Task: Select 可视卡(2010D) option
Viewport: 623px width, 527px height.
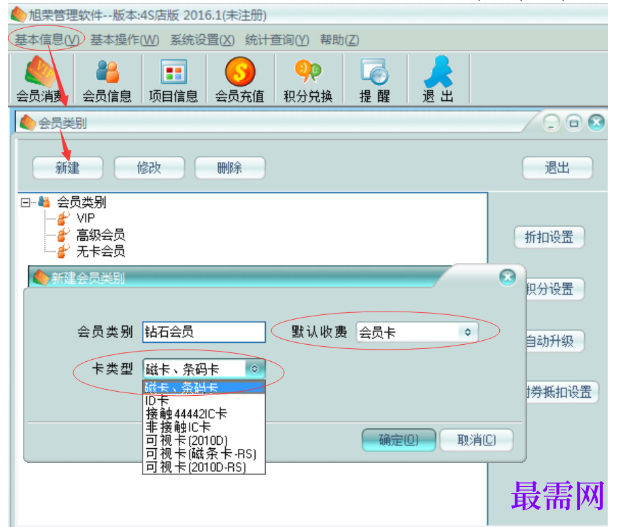Action: pyautogui.click(x=204, y=440)
